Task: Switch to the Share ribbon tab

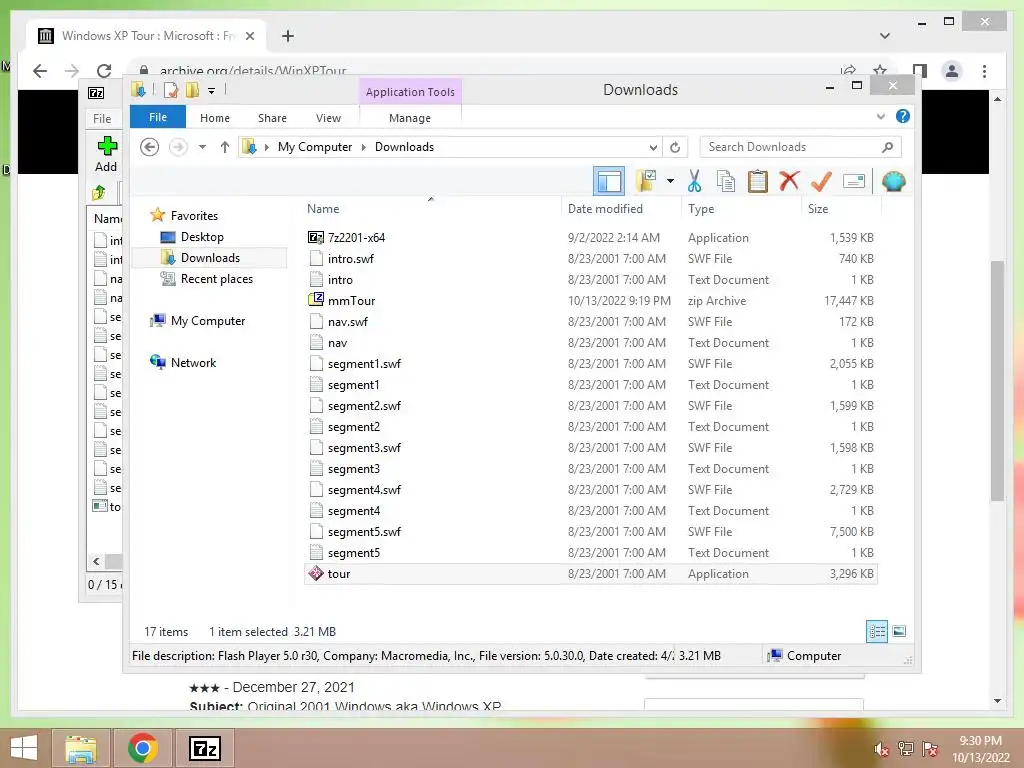Action: click(x=272, y=118)
